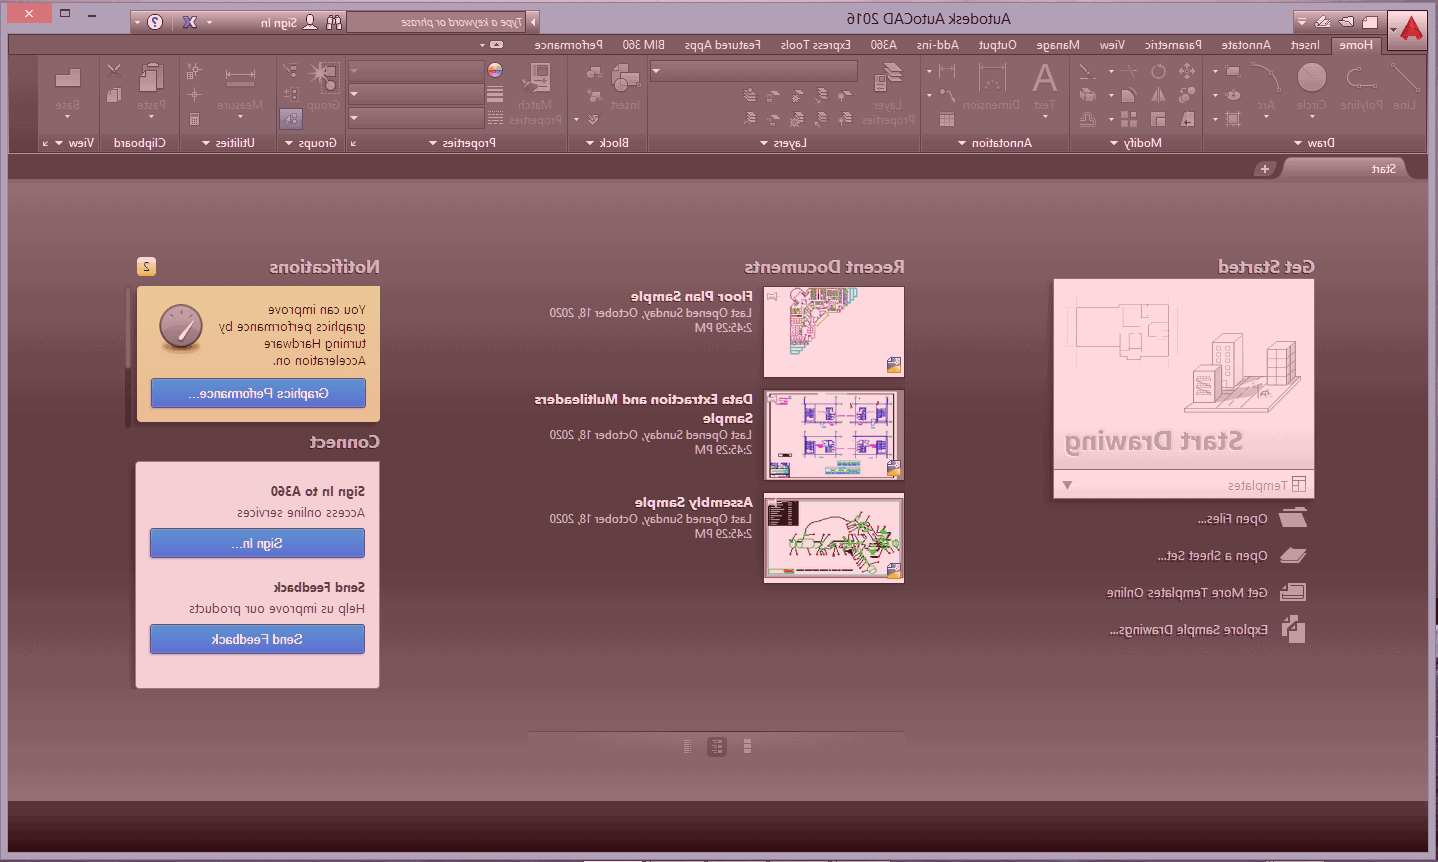Select the Rotate tool in Modify panel
The image size is (1438, 862).
click(1158, 71)
